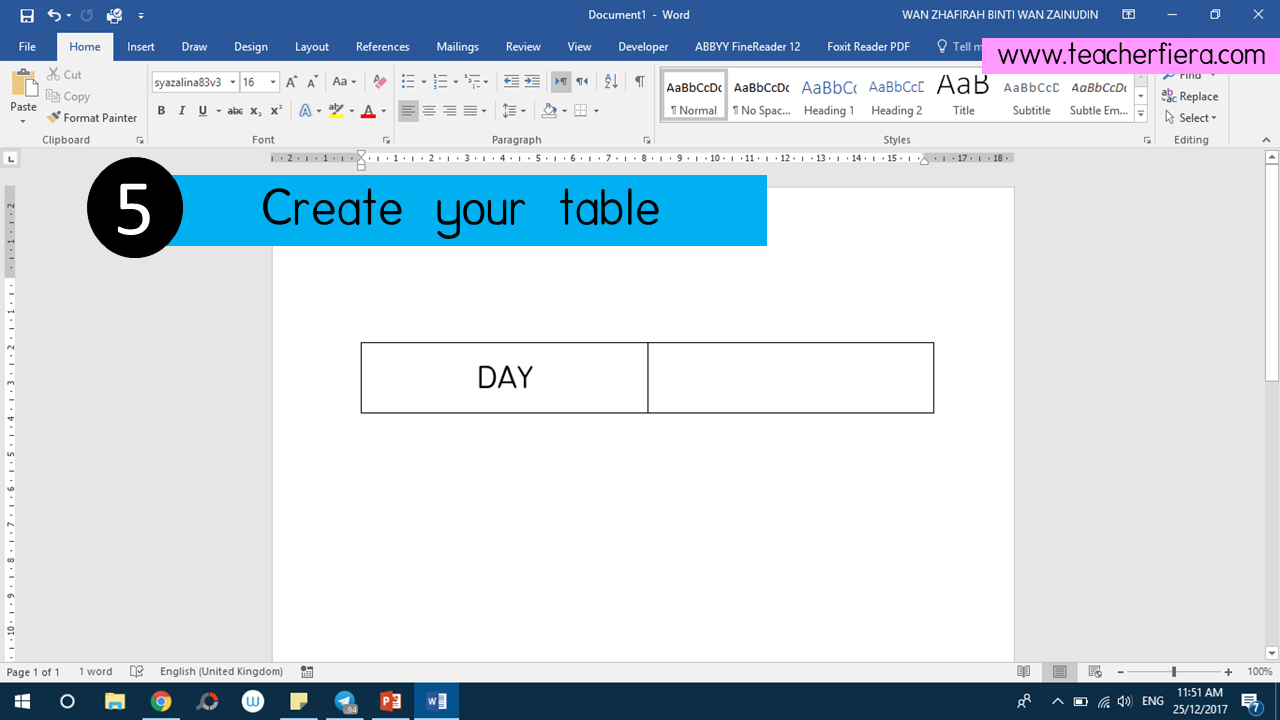Switch to the Insert ribbon tab
This screenshot has width=1280, height=720.
point(140,46)
